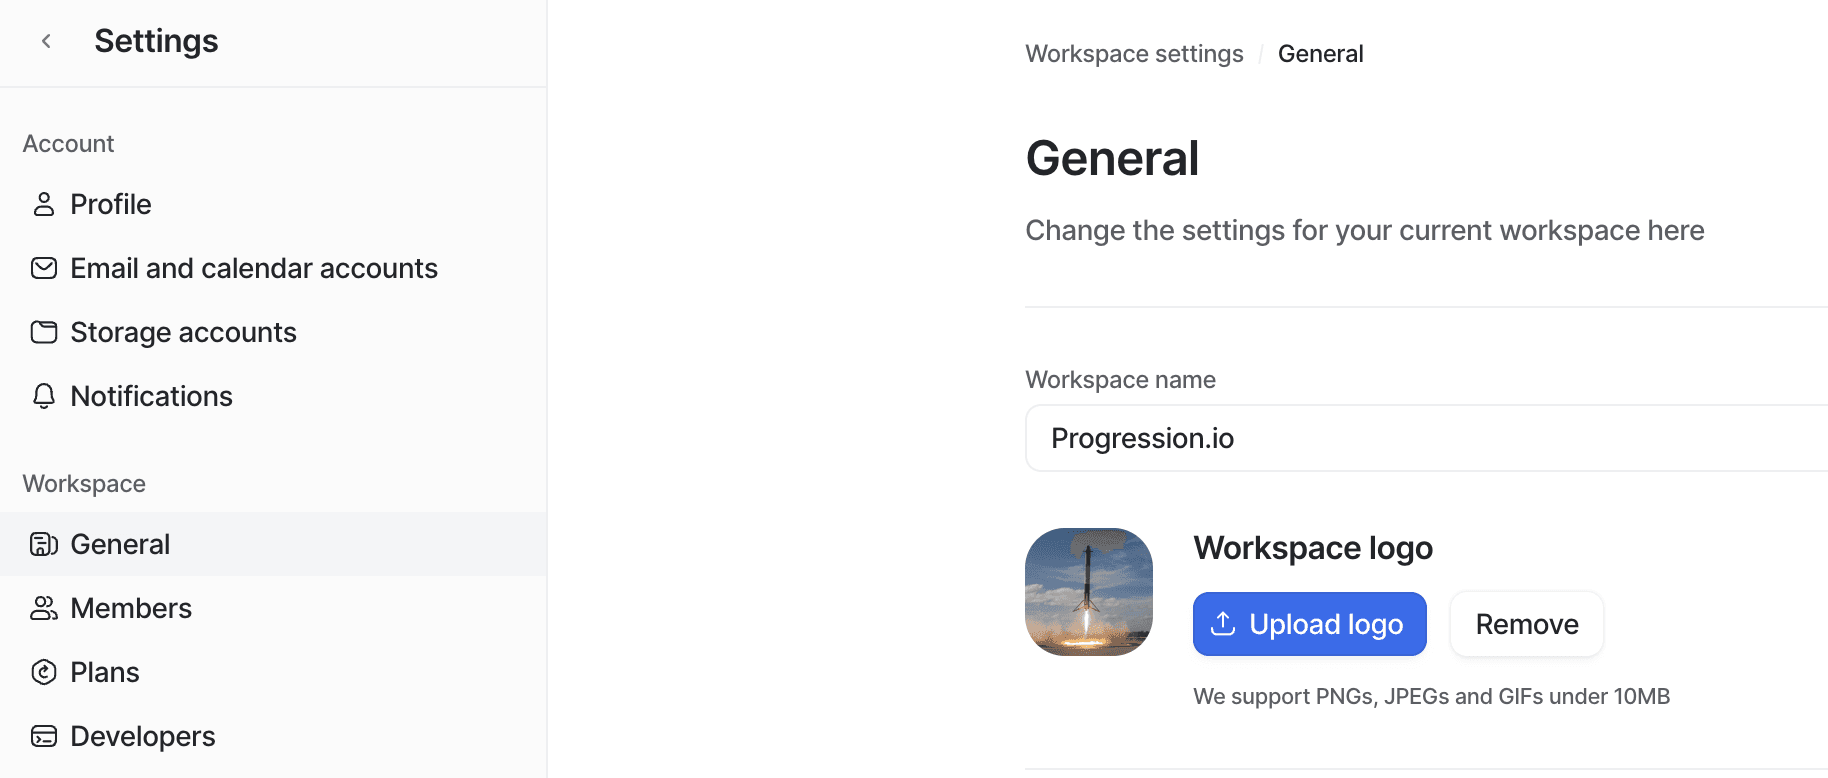Click the Upload logo button
Screen dimensions: 1828x778
pyautogui.click(x=1309, y=623)
